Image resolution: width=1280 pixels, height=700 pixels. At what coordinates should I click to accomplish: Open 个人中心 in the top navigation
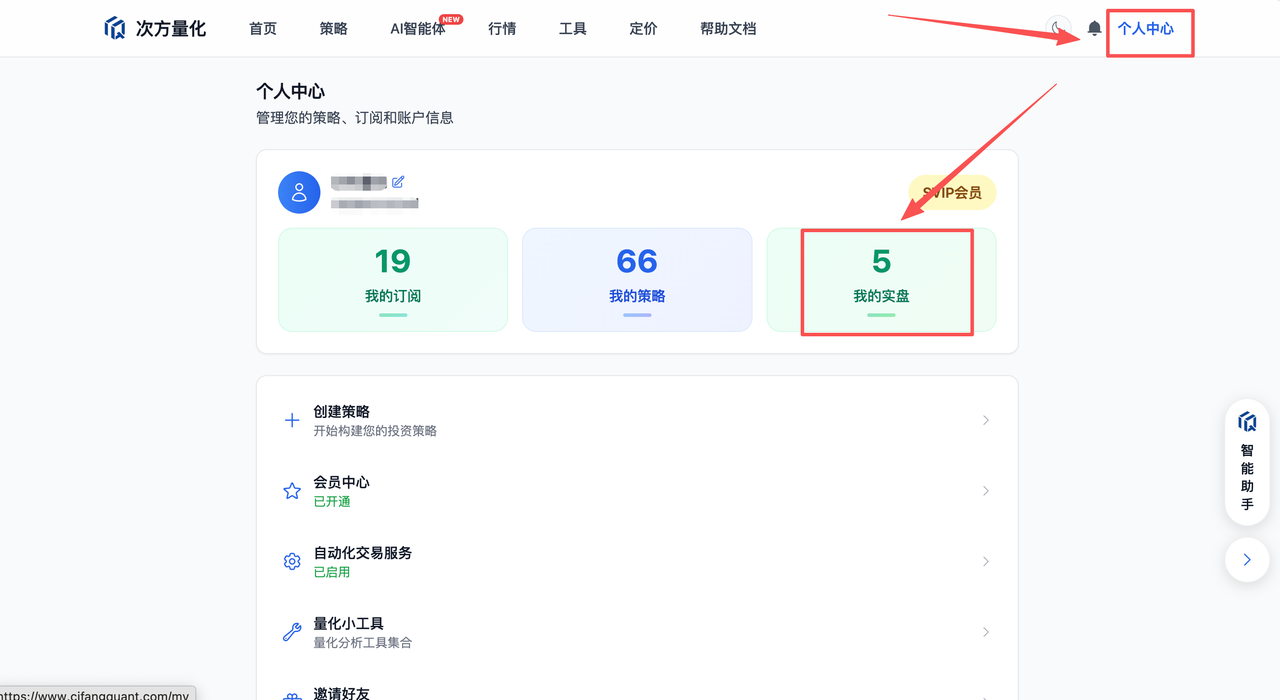tap(1146, 29)
